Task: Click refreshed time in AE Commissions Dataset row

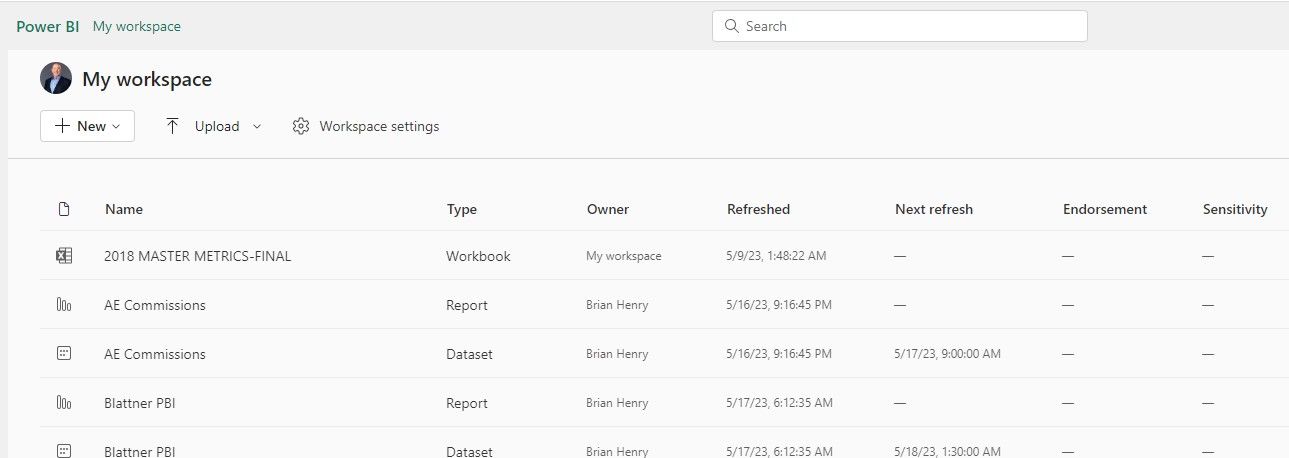Action: pos(780,354)
